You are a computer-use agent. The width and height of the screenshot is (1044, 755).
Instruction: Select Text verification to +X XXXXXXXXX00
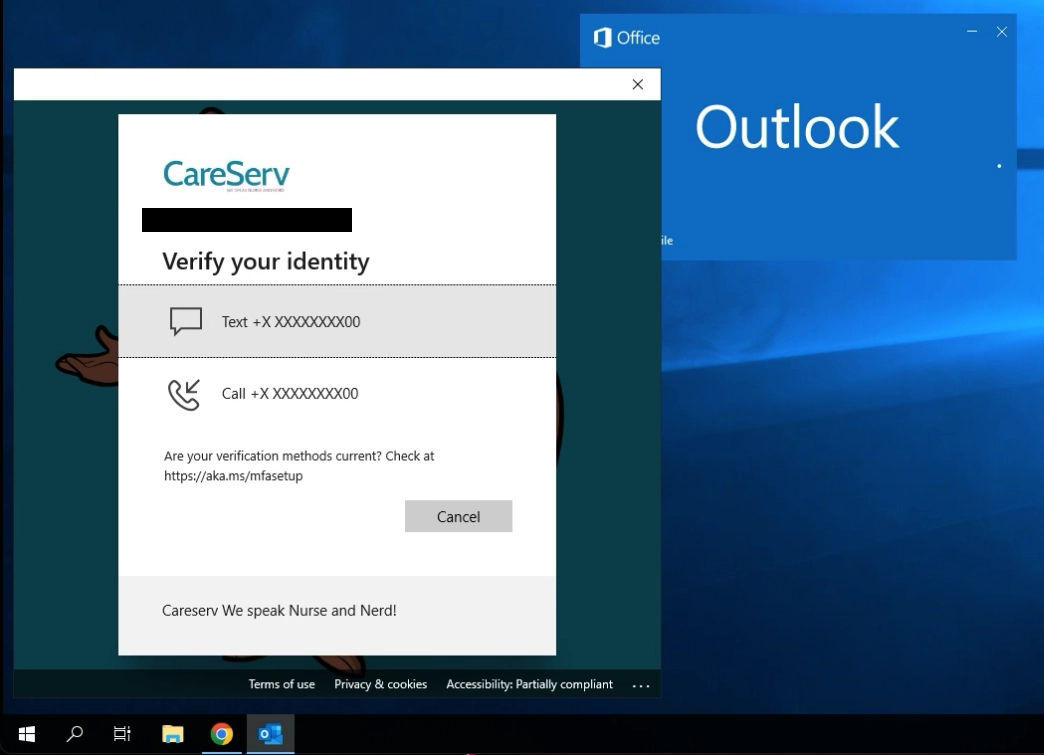tap(337, 322)
